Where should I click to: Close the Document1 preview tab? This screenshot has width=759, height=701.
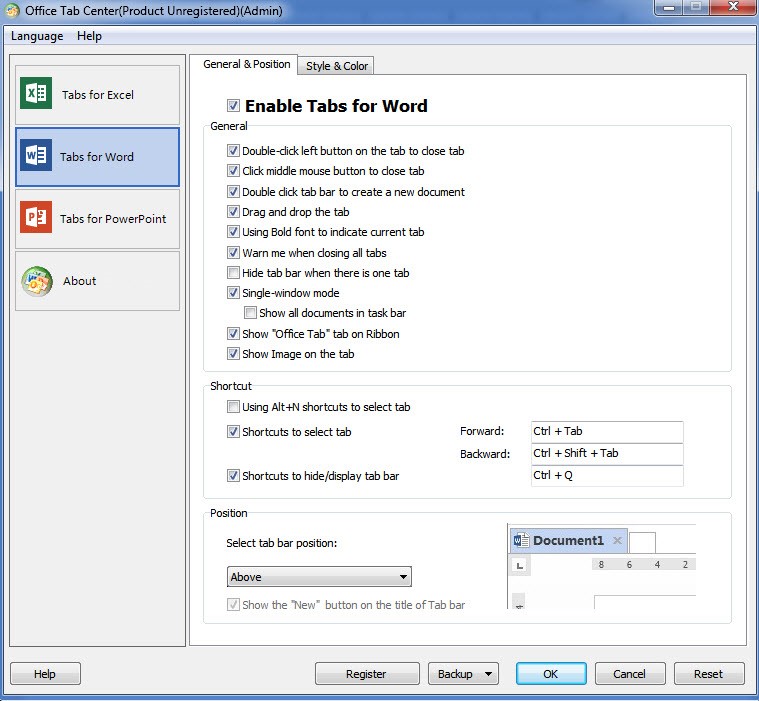coord(617,540)
